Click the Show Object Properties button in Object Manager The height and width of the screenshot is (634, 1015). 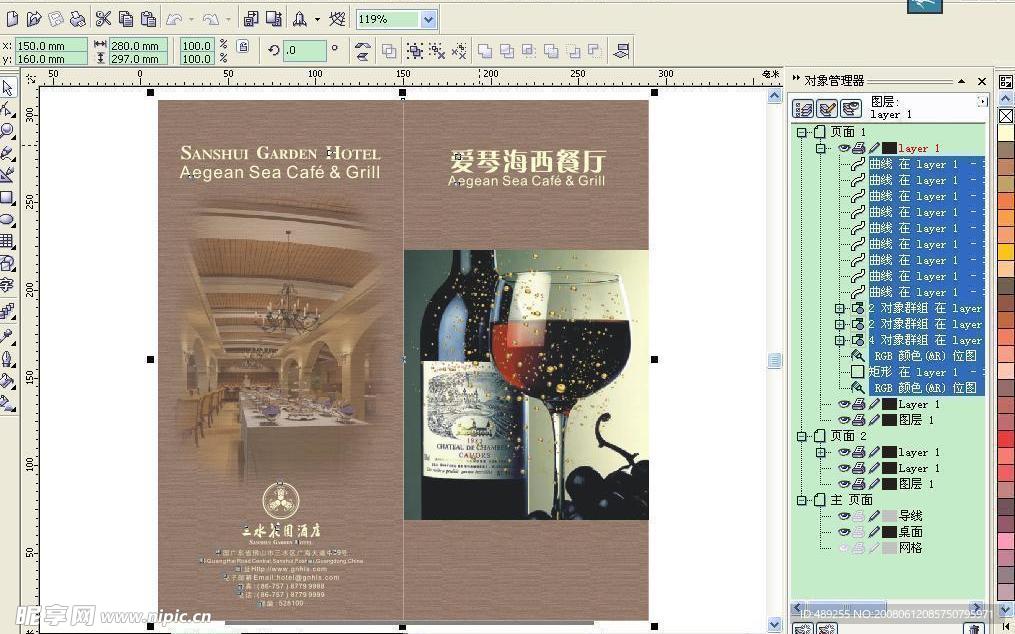click(x=804, y=108)
